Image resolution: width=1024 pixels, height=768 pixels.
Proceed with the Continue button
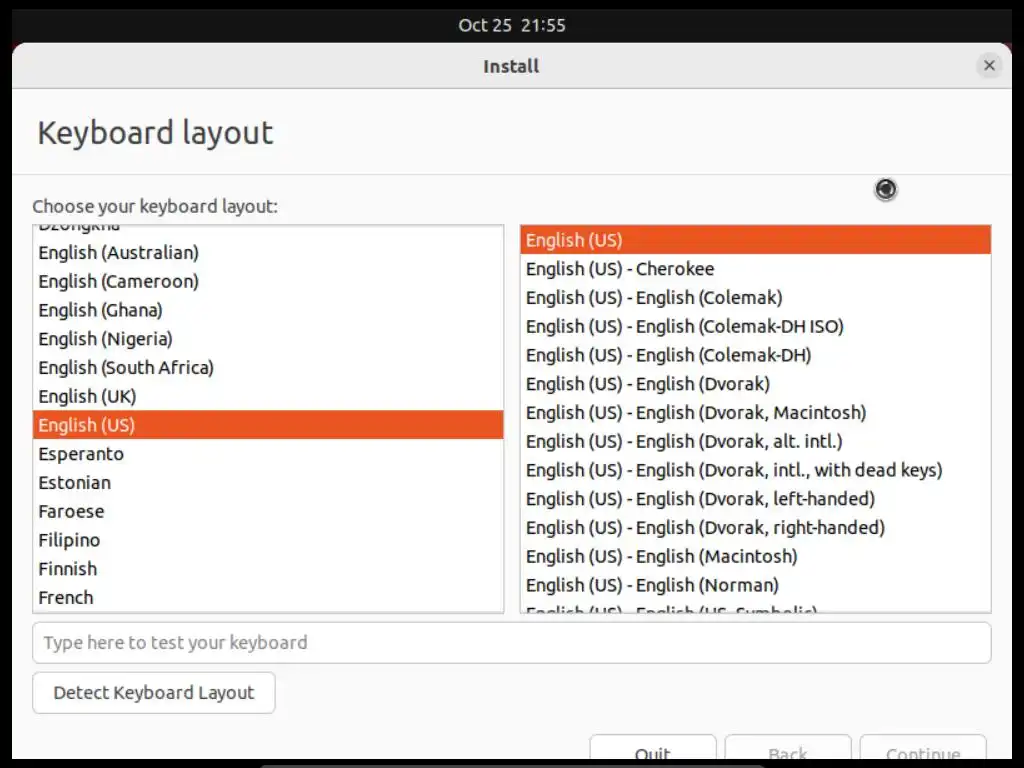(923, 748)
